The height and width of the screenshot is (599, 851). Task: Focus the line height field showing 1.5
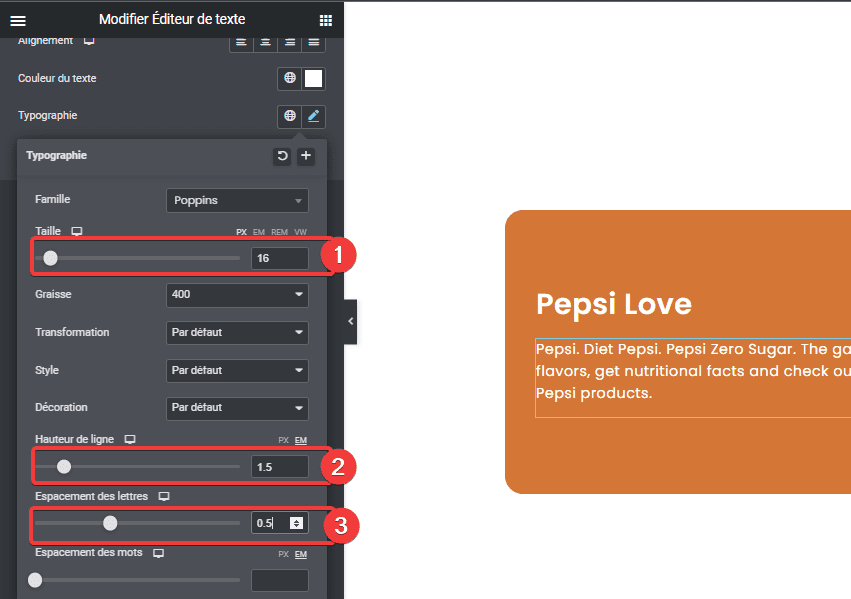pyautogui.click(x=280, y=467)
